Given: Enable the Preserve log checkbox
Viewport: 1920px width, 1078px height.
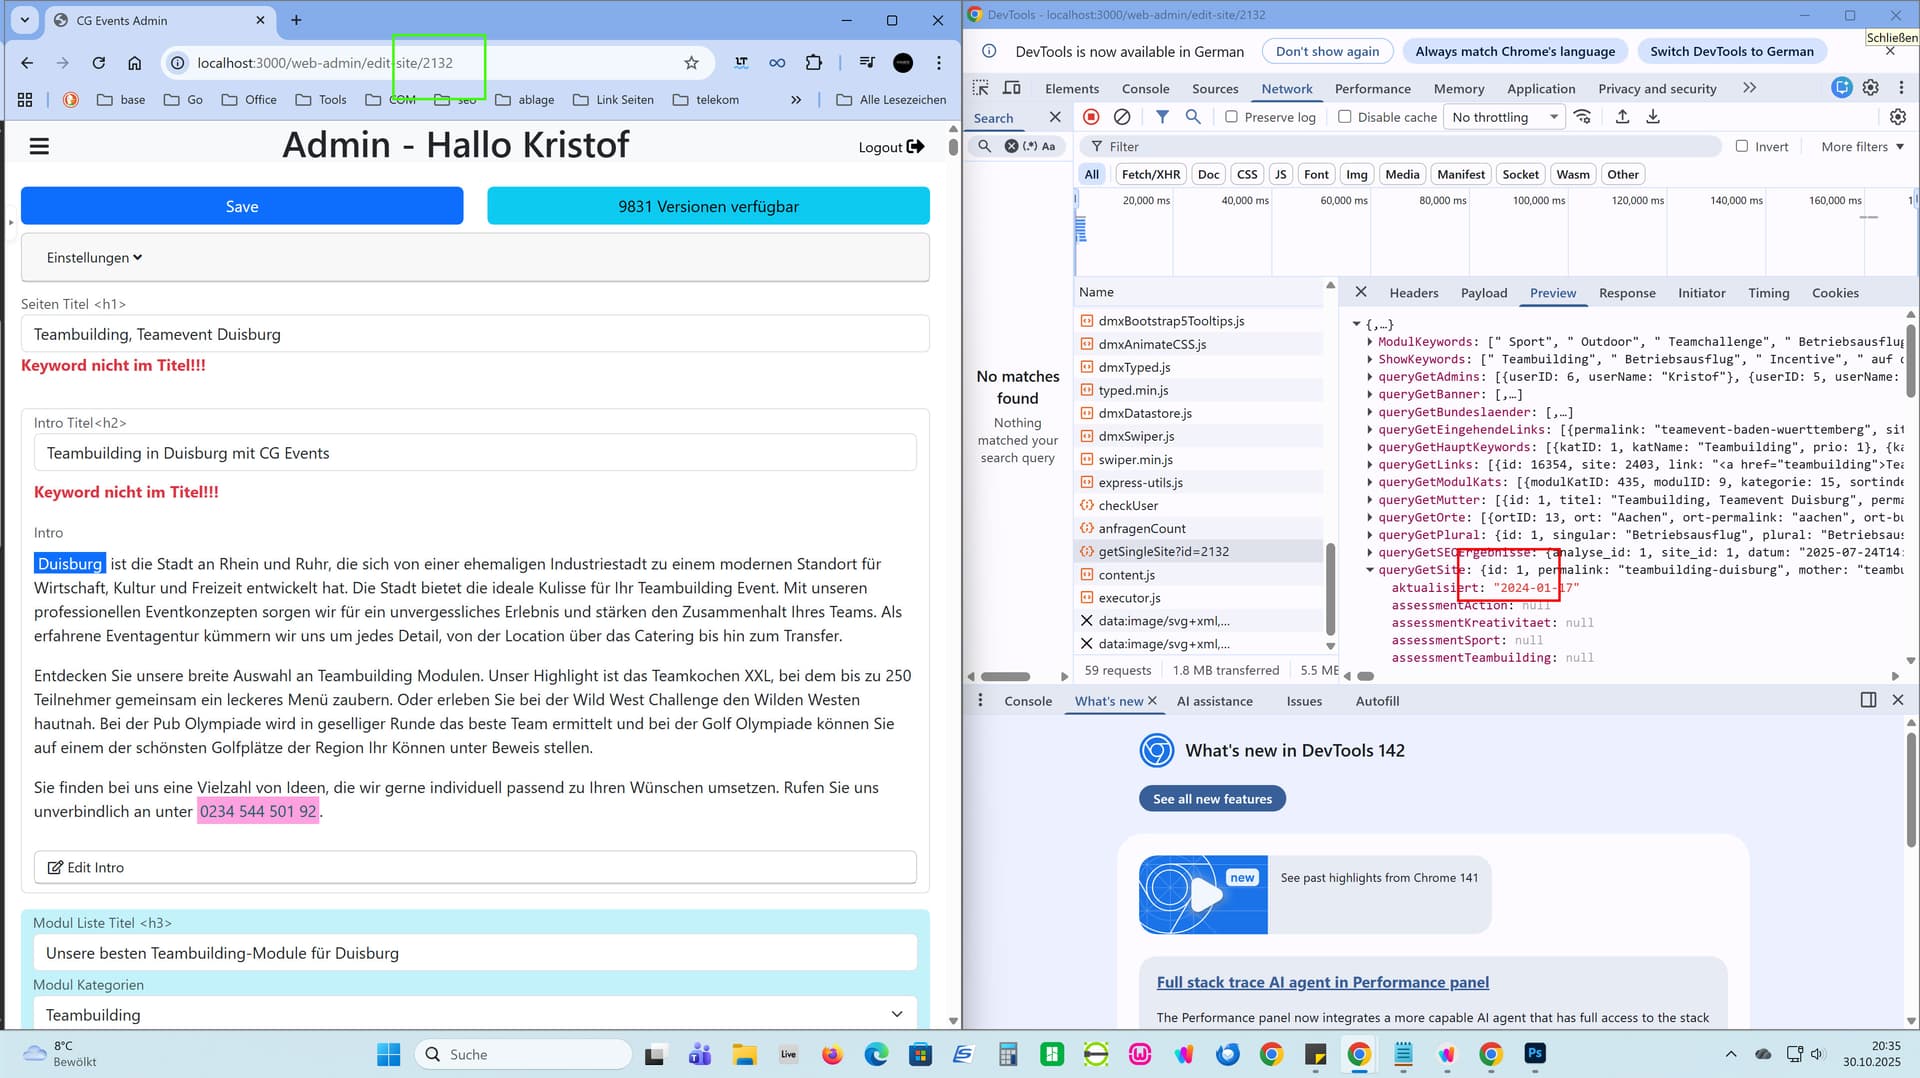Looking at the screenshot, I should (1232, 117).
